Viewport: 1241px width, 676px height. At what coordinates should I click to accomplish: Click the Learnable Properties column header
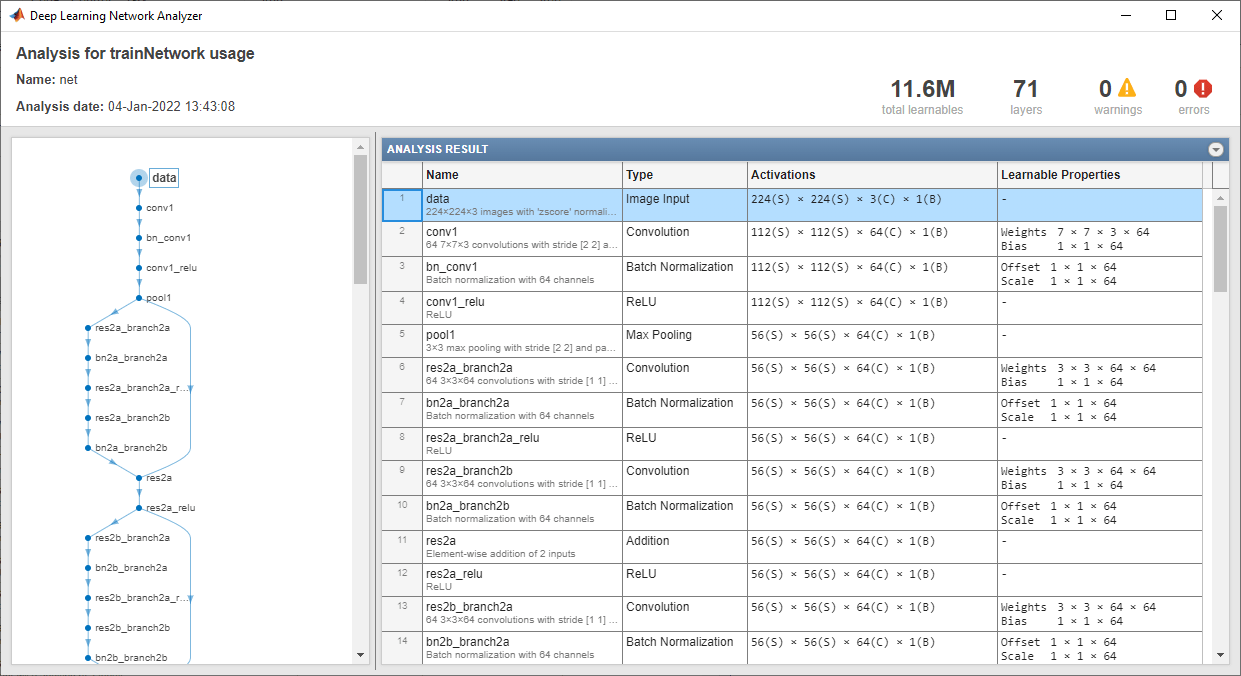click(x=1100, y=175)
